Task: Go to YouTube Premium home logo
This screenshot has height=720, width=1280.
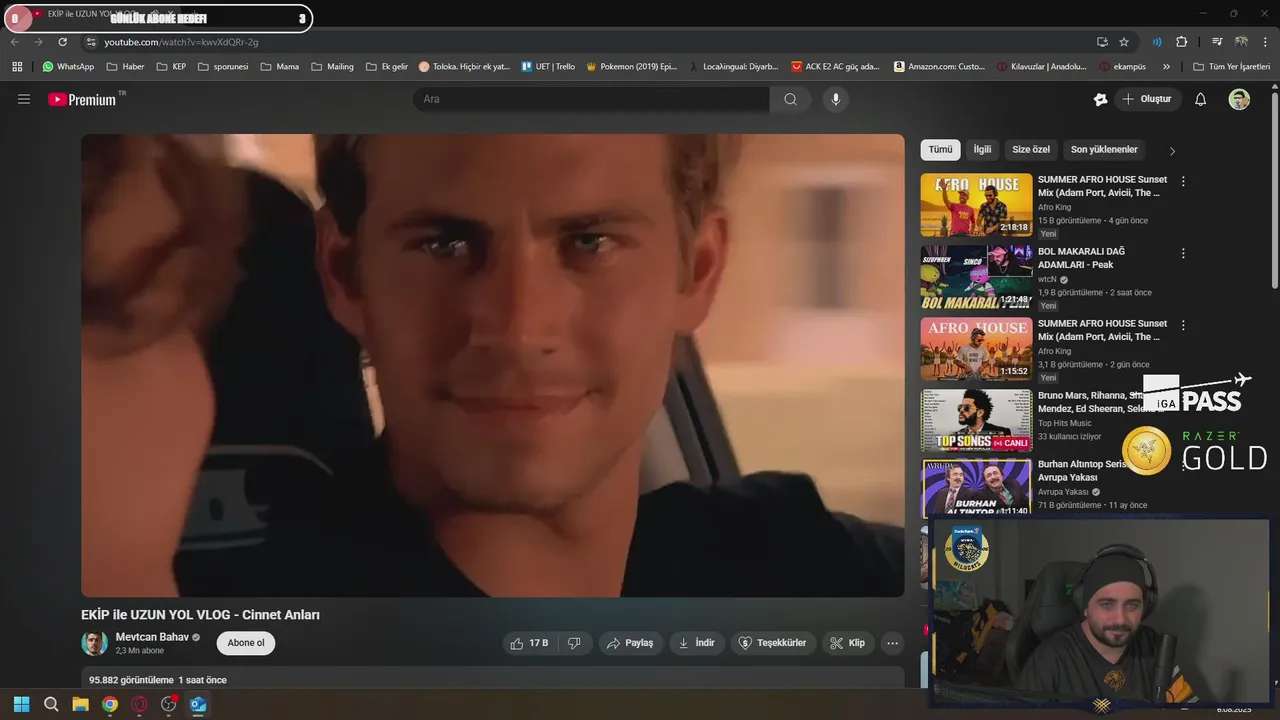Action: click(x=82, y=99)
